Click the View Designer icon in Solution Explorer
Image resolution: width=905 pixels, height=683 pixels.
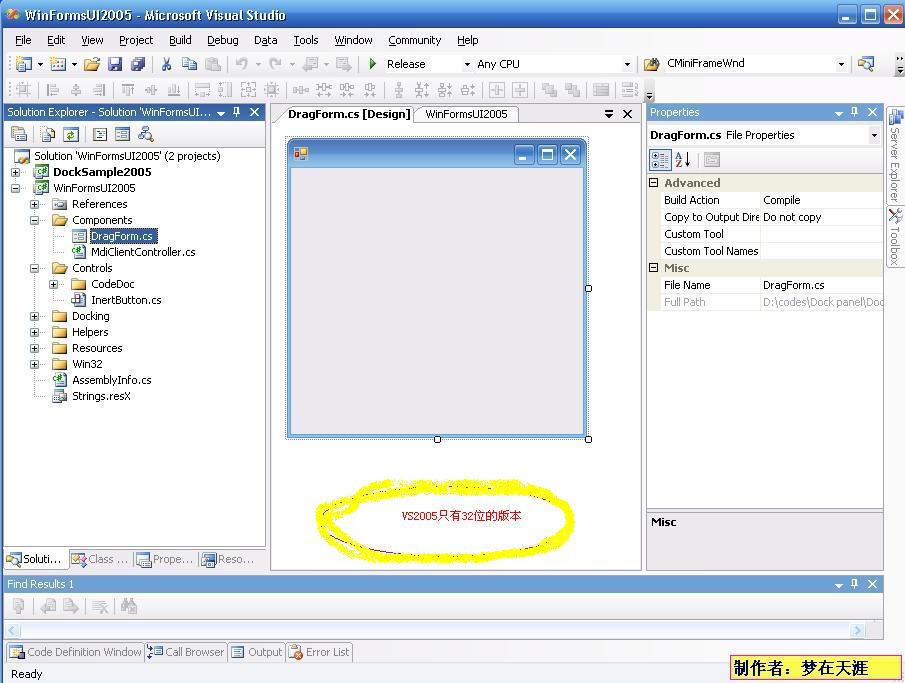coord(122,135)
